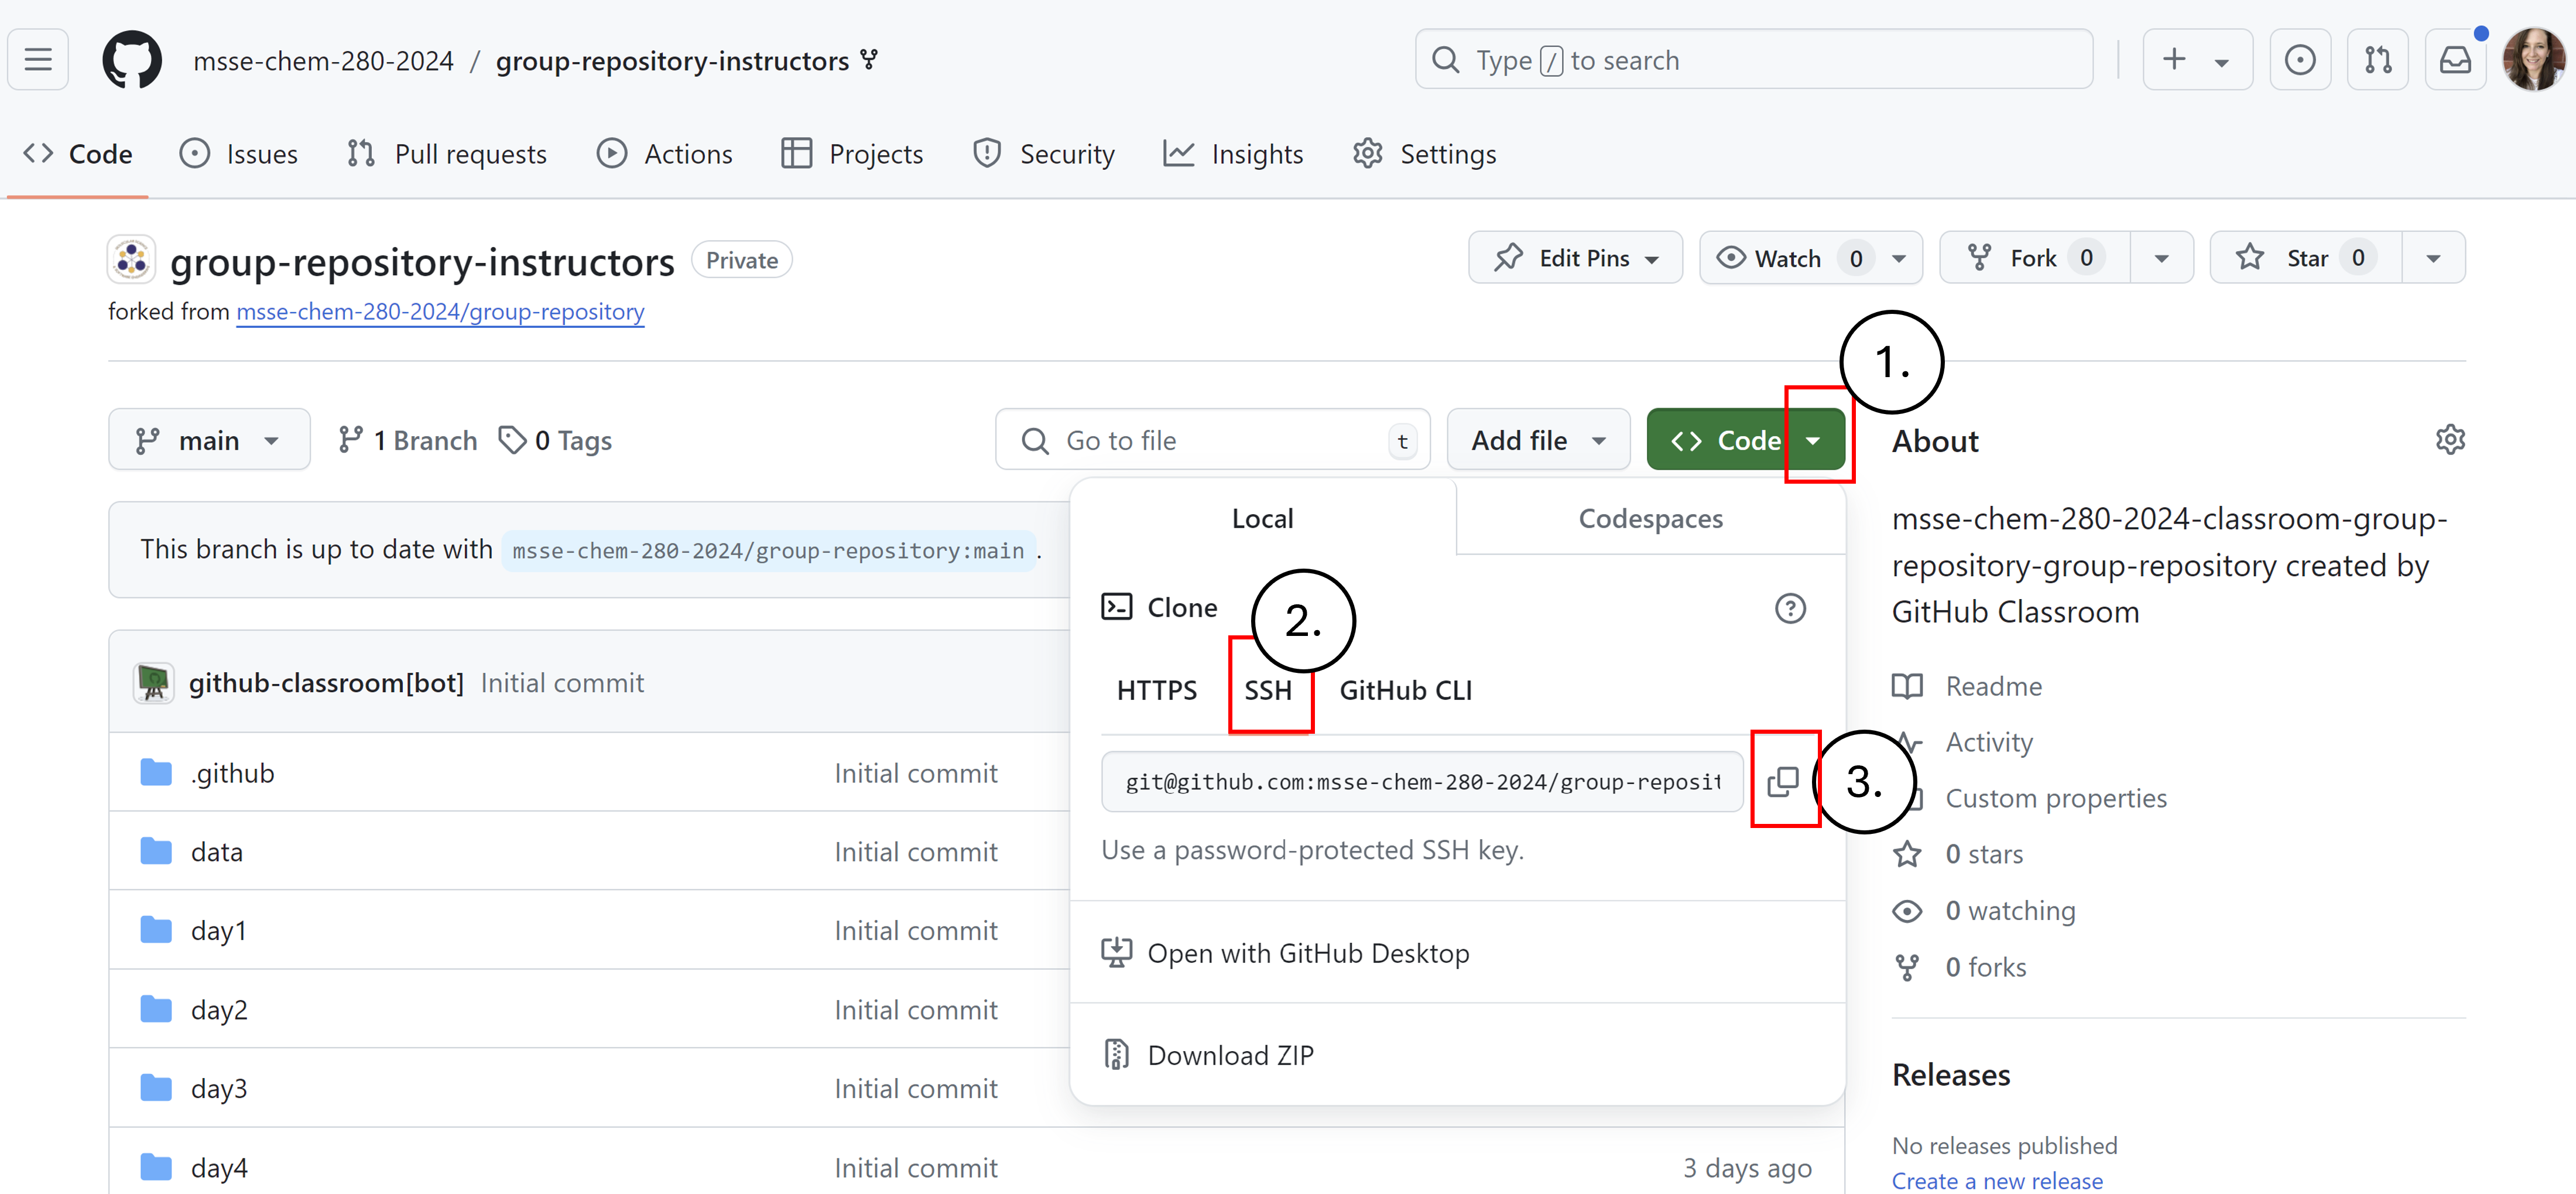Click the green Code button
The height and width of the screenshot is (1194, 2576).
tap(1746, 440)
